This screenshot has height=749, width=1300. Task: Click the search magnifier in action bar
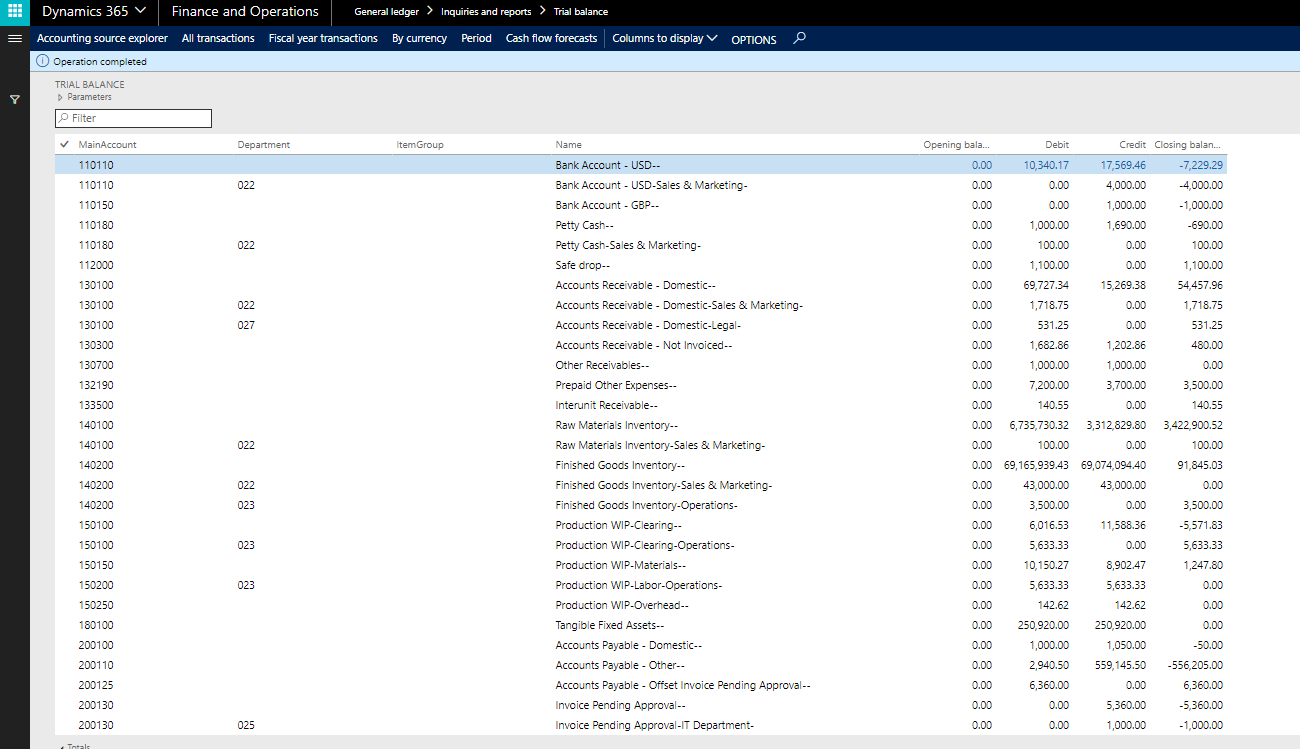(798, 38)
